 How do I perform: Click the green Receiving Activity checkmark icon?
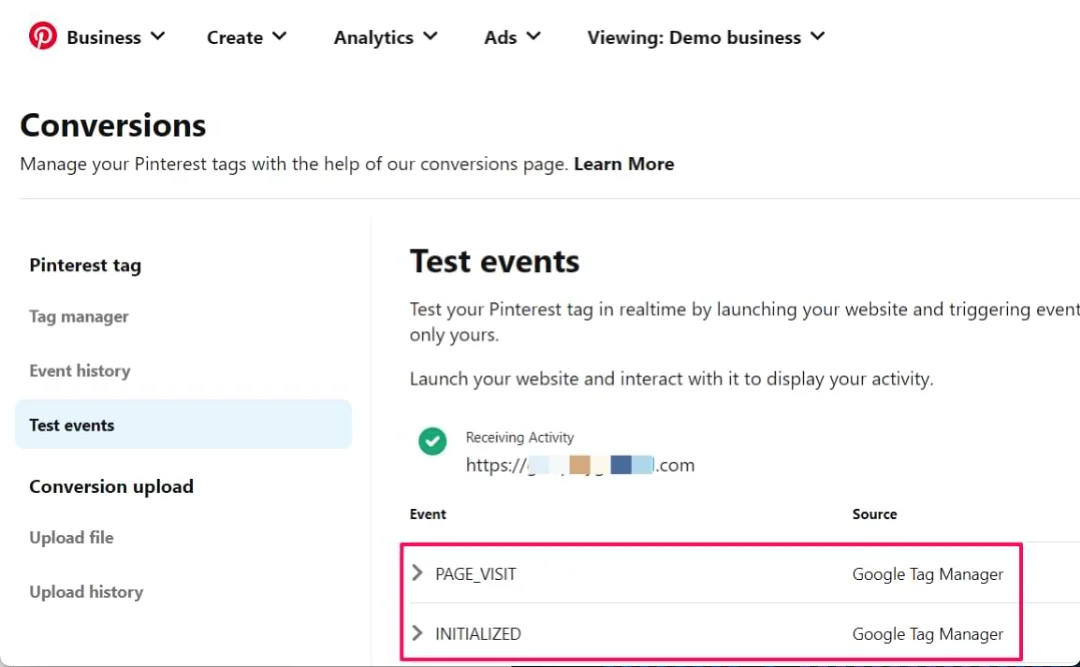pyautogui.click(x=433, y=441)
